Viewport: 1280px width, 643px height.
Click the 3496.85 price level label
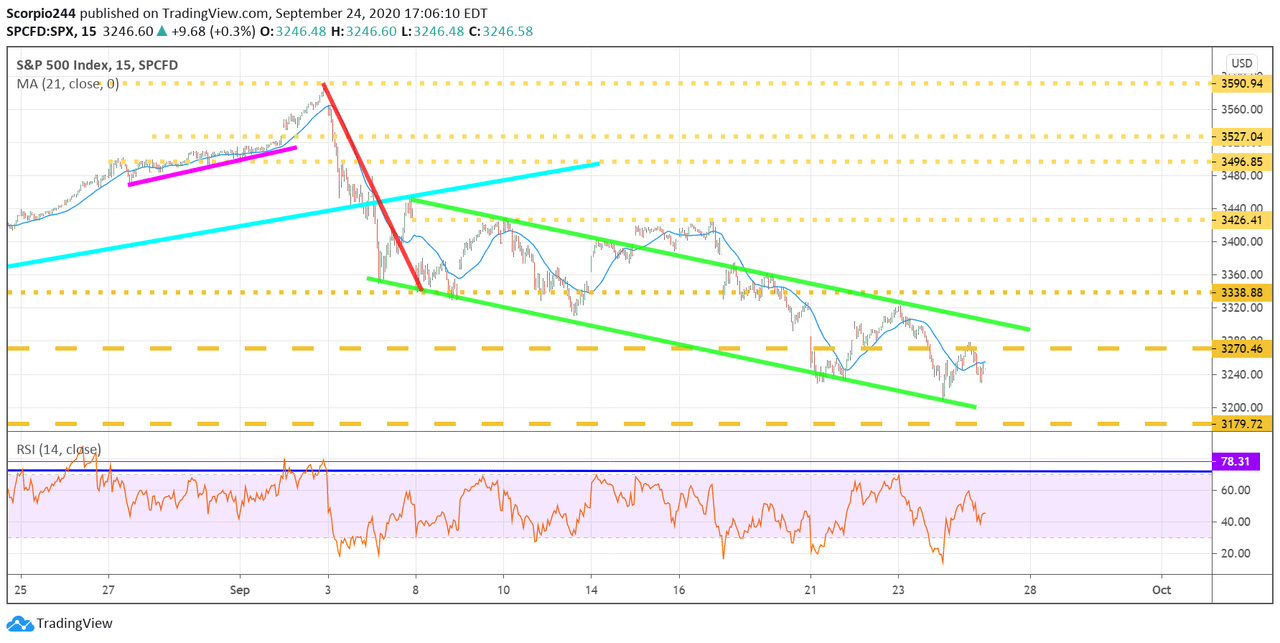[1243, 161]
